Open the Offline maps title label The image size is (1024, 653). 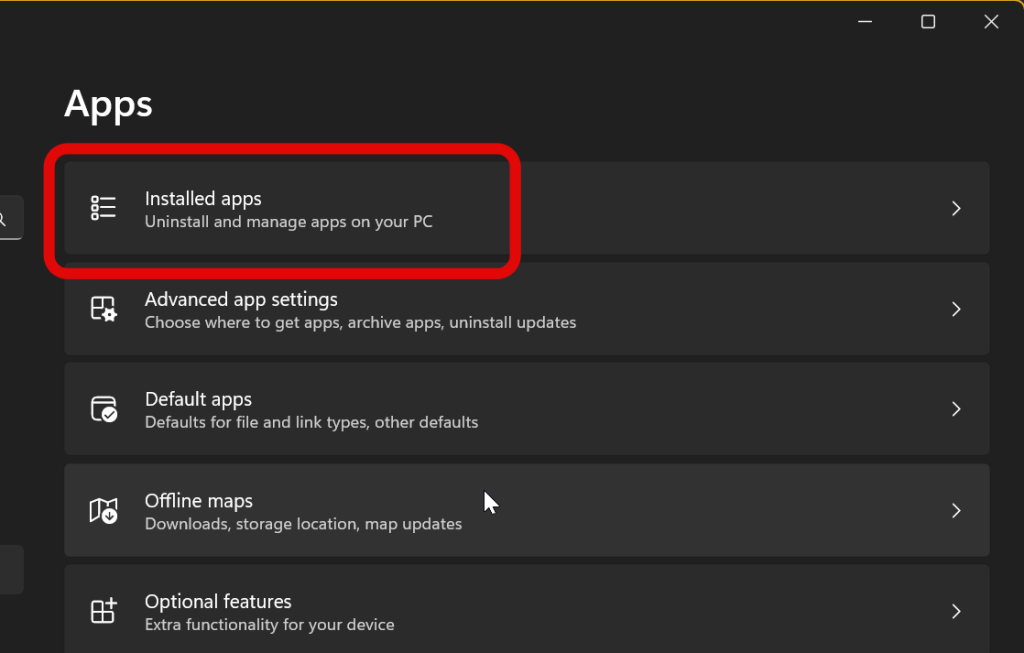[199, 500]
